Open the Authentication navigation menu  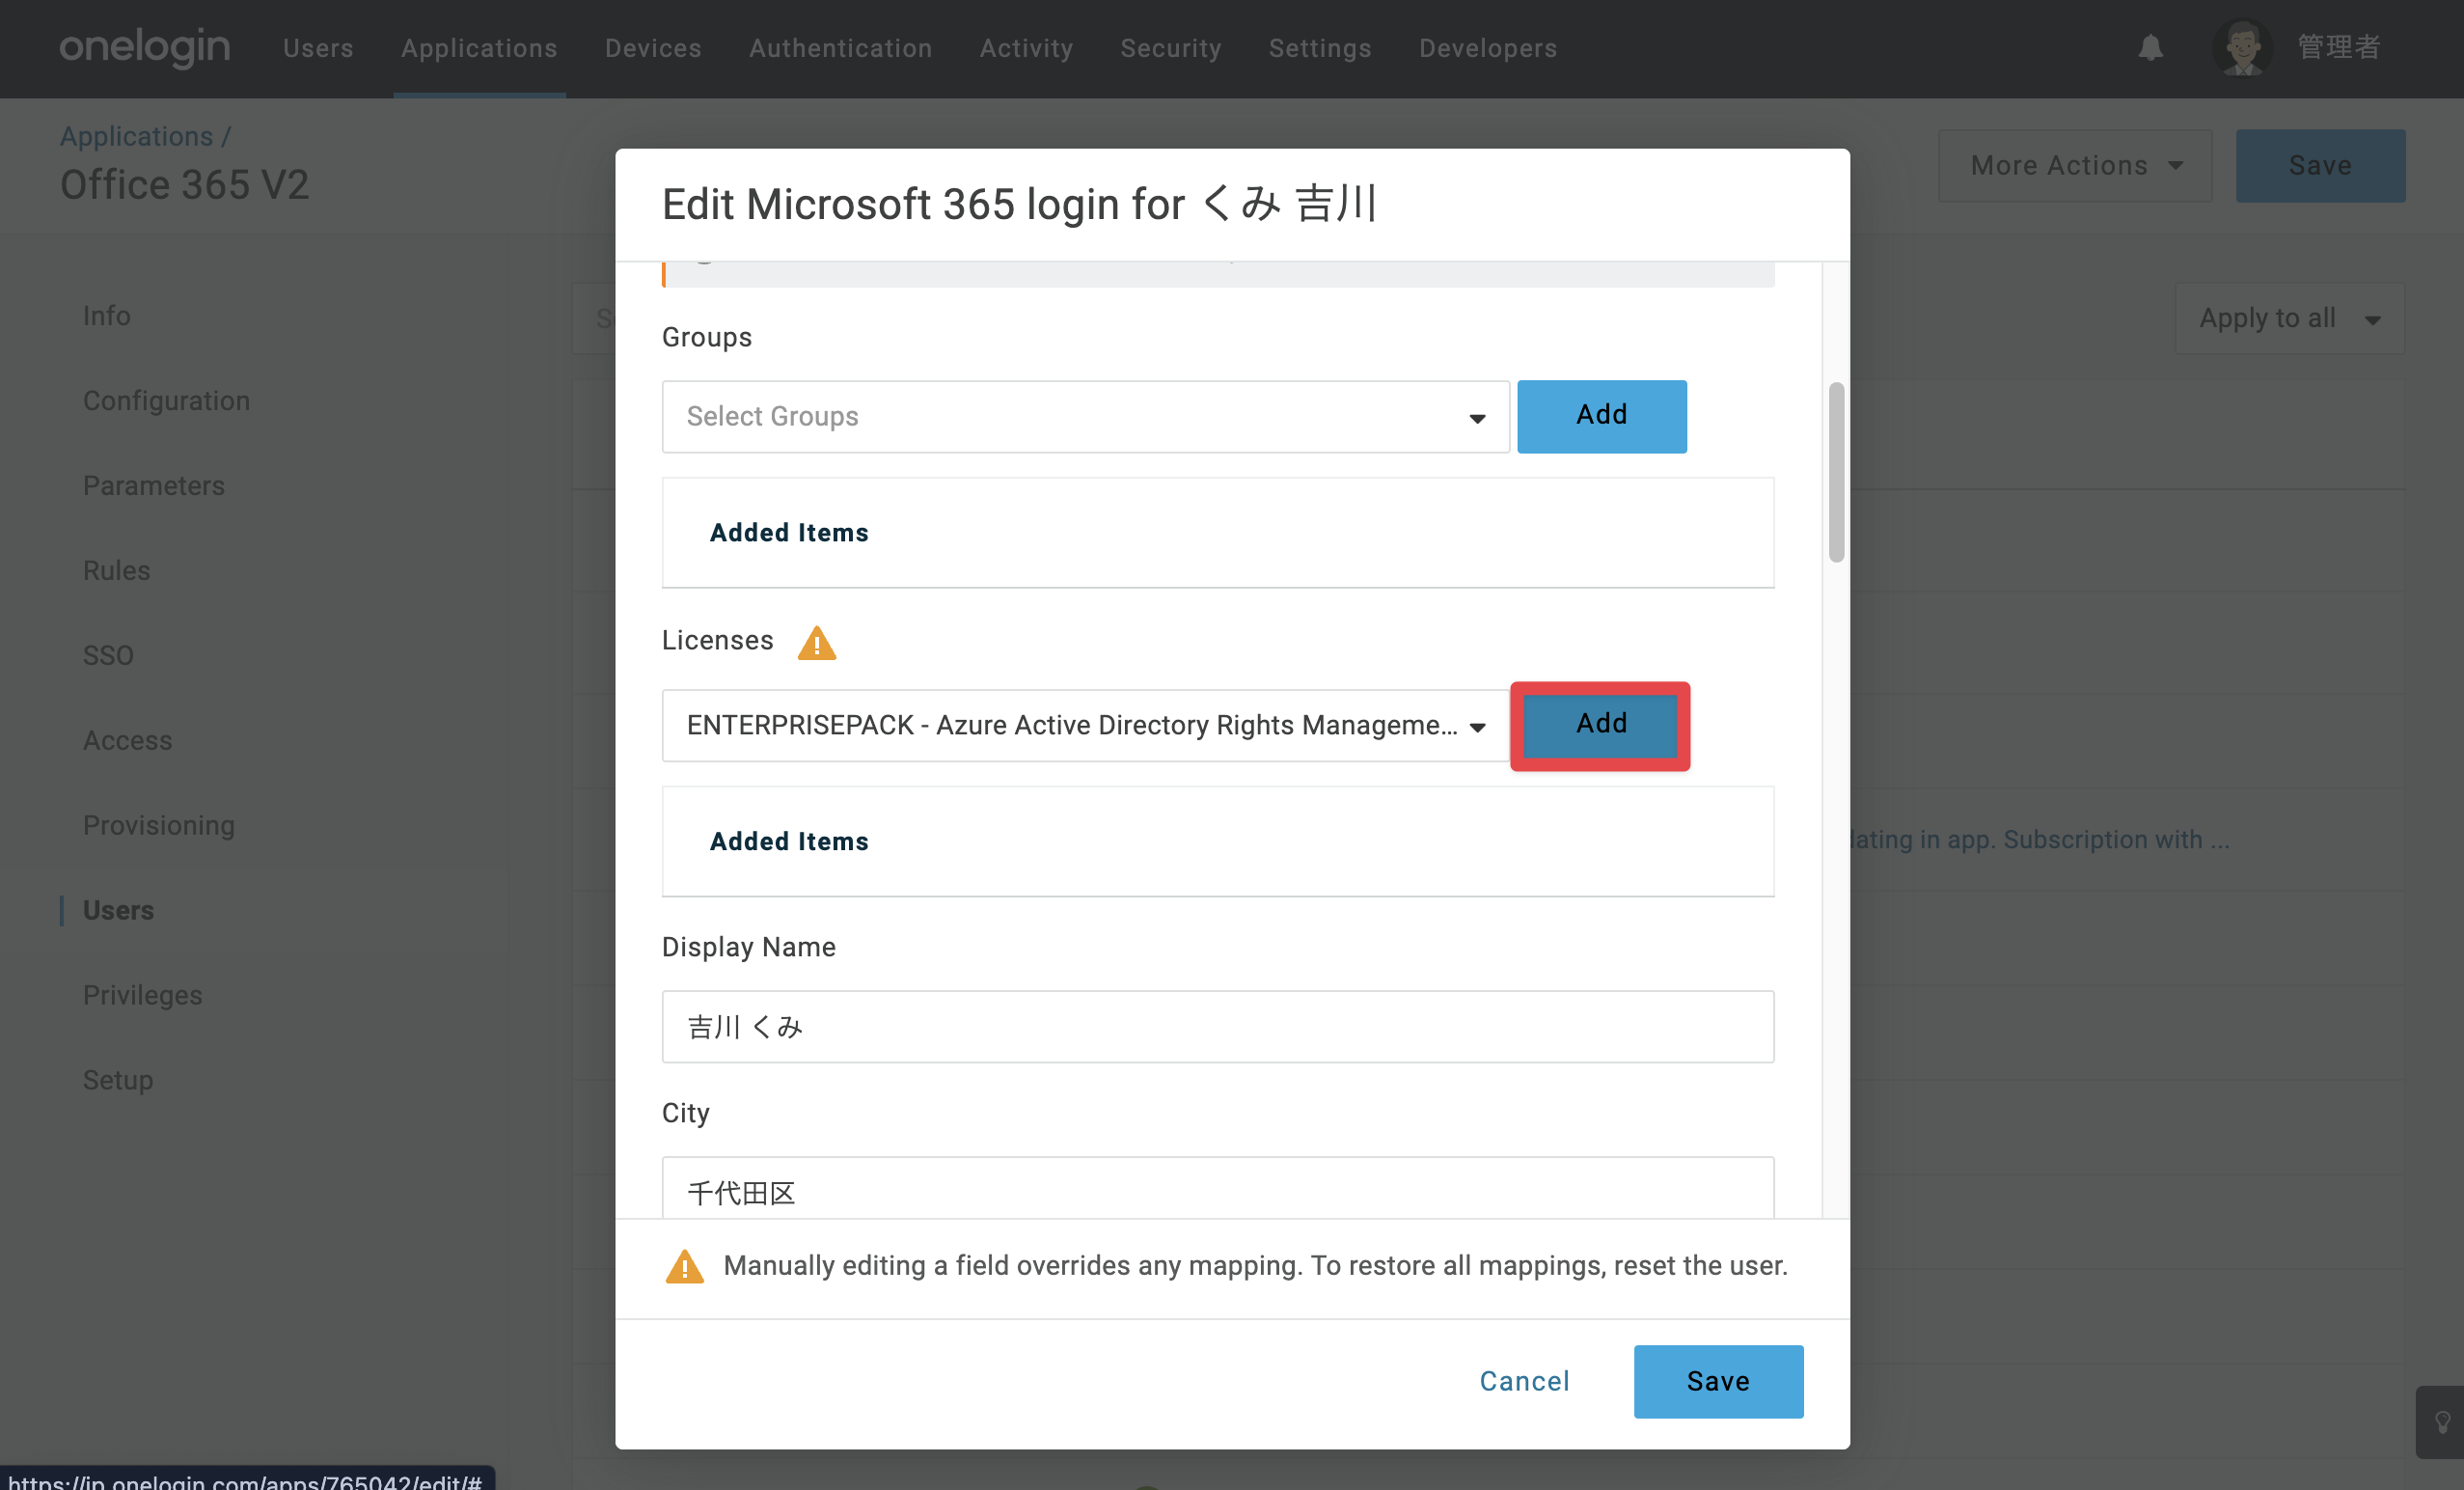[840, 48]
